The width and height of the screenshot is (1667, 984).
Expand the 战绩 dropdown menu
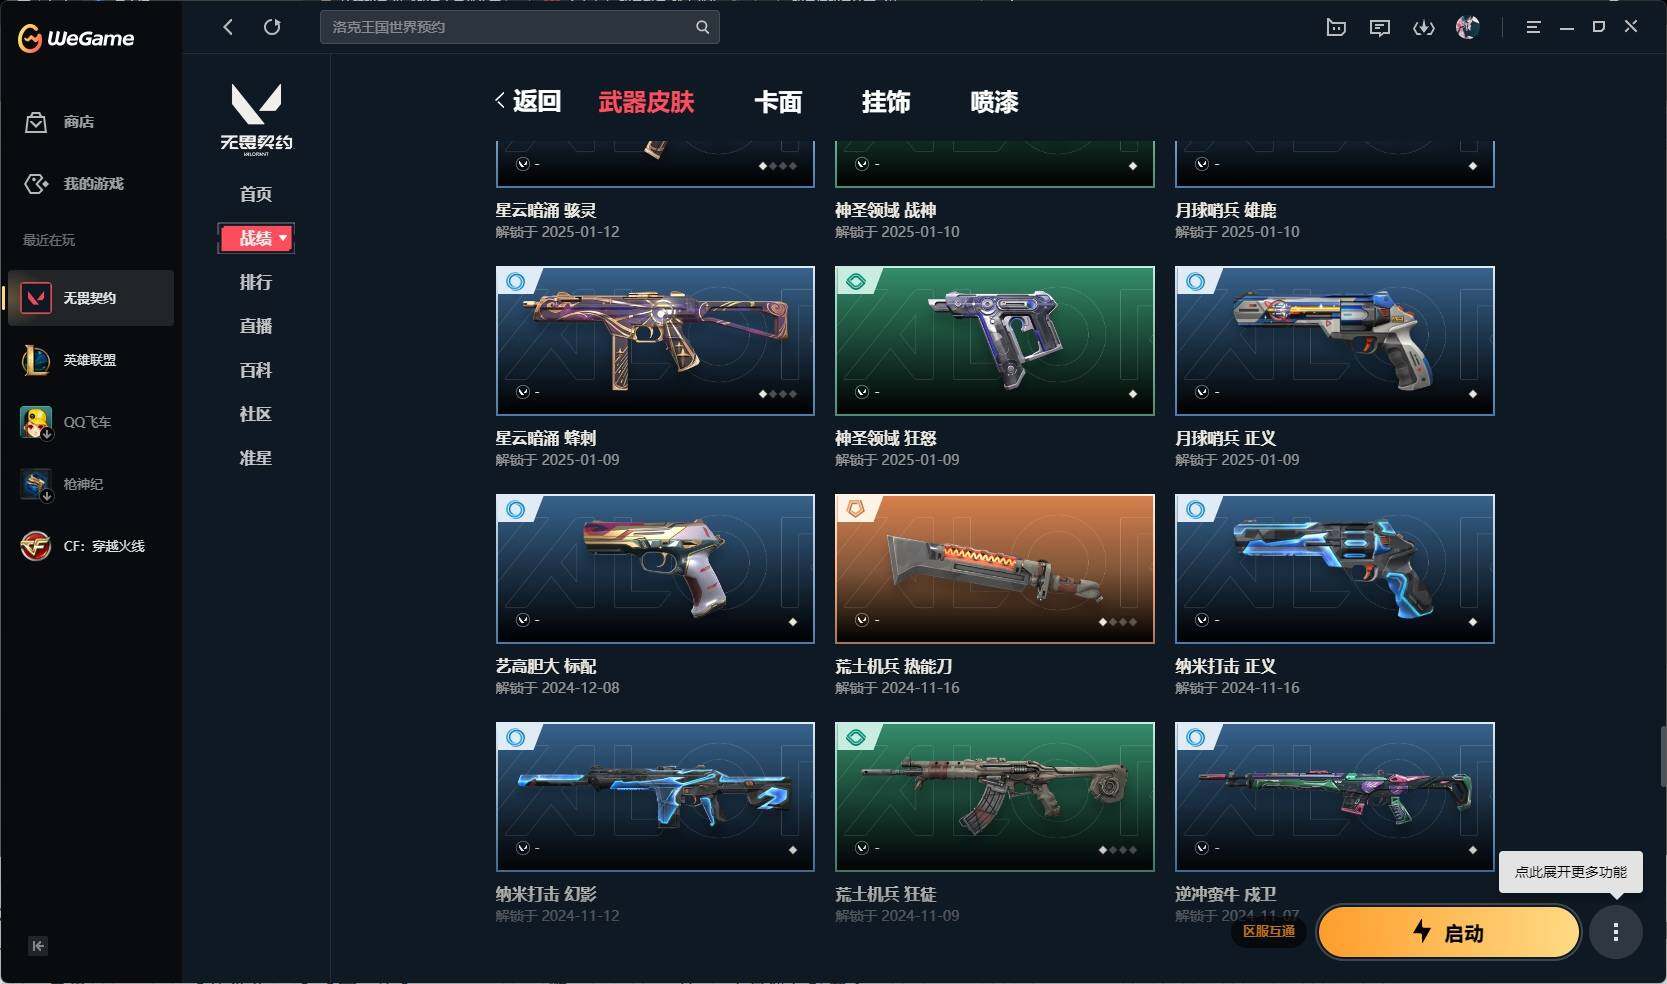pos(256,238)
